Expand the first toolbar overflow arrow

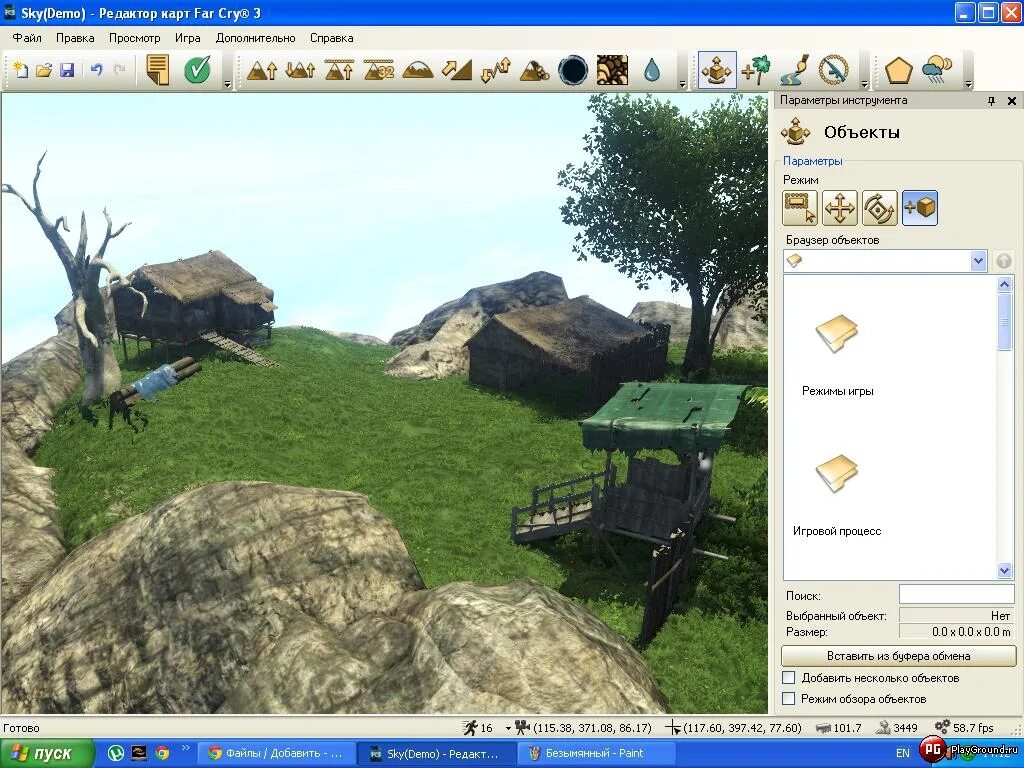(227, 84)
